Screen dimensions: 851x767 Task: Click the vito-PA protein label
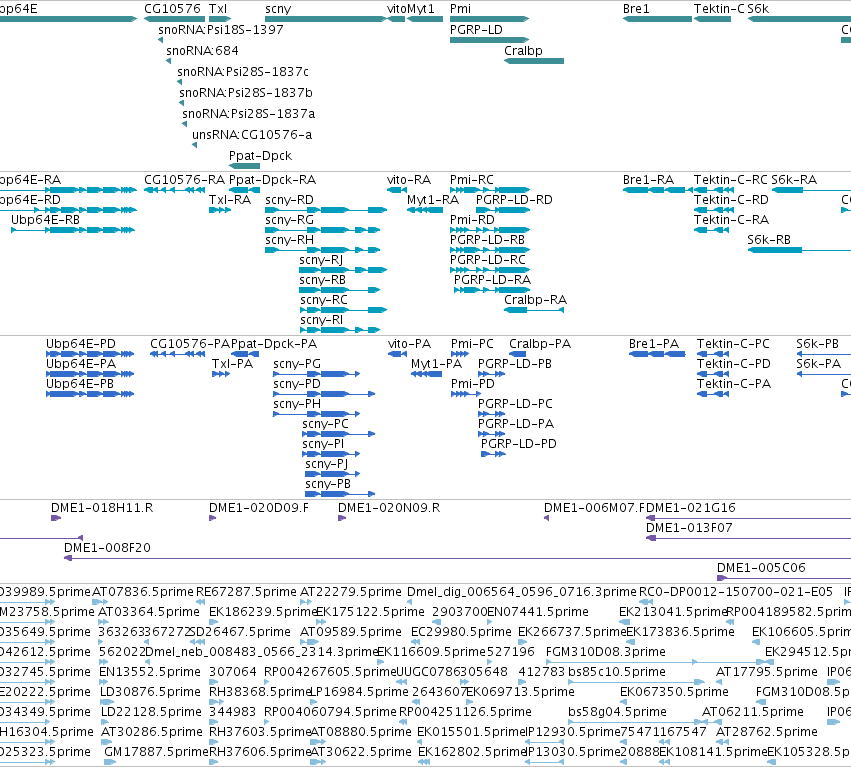pyautogui.click(x=409, y=344)
